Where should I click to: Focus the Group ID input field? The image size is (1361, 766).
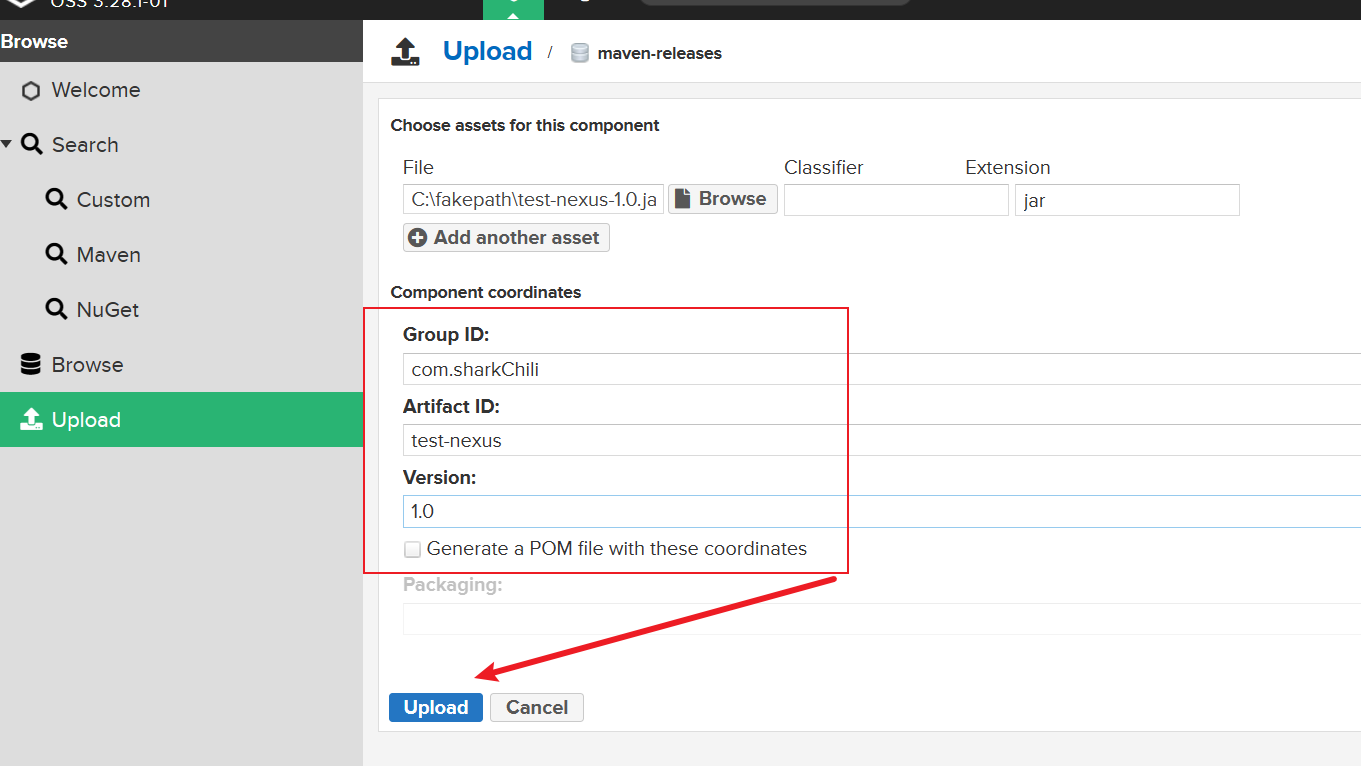click(x=880, y=369)
